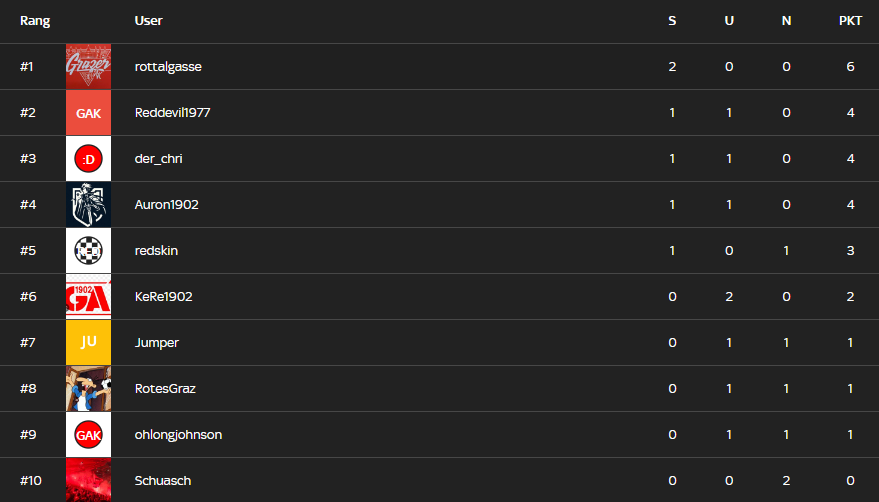The height and width of the screenshot is (502, 879).
Task: Click RotesGraz's cartoon avatar
Action: click(x=88, y=389)
